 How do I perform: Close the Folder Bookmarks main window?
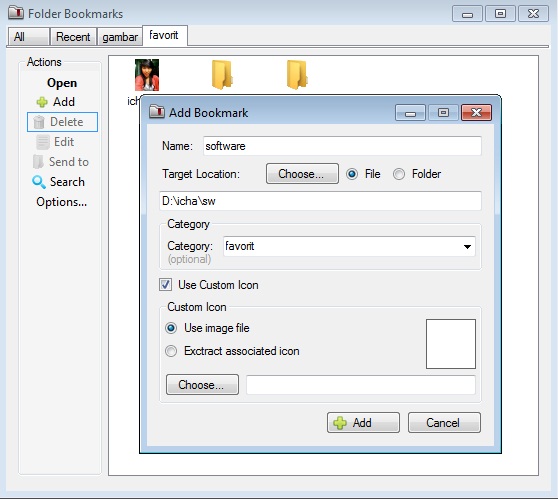pyautogui.click(x=533, y=14)
